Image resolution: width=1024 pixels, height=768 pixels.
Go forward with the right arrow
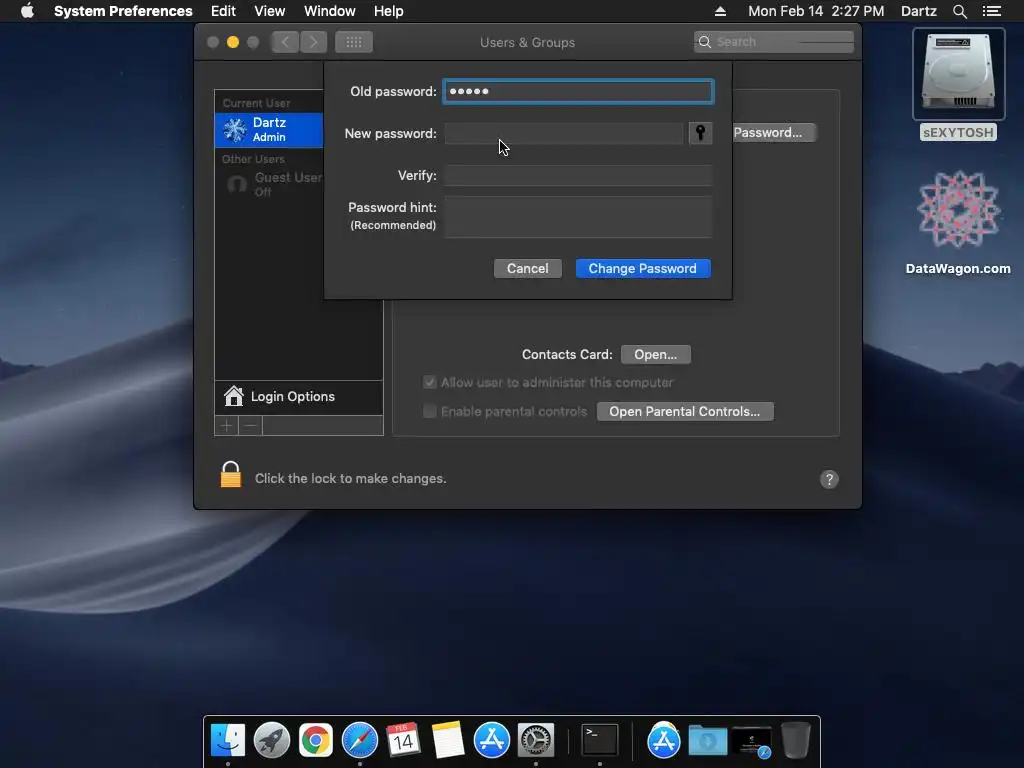[313, 42]
